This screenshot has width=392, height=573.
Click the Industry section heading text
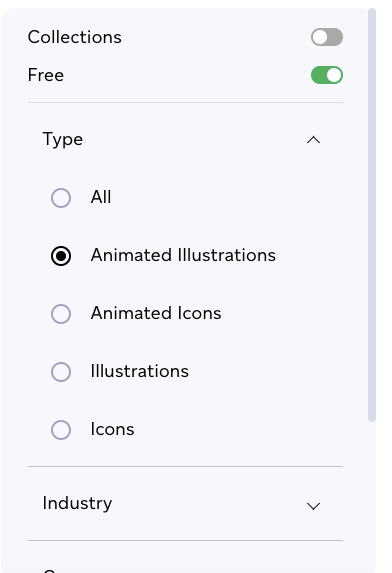(x=77, y=504)
